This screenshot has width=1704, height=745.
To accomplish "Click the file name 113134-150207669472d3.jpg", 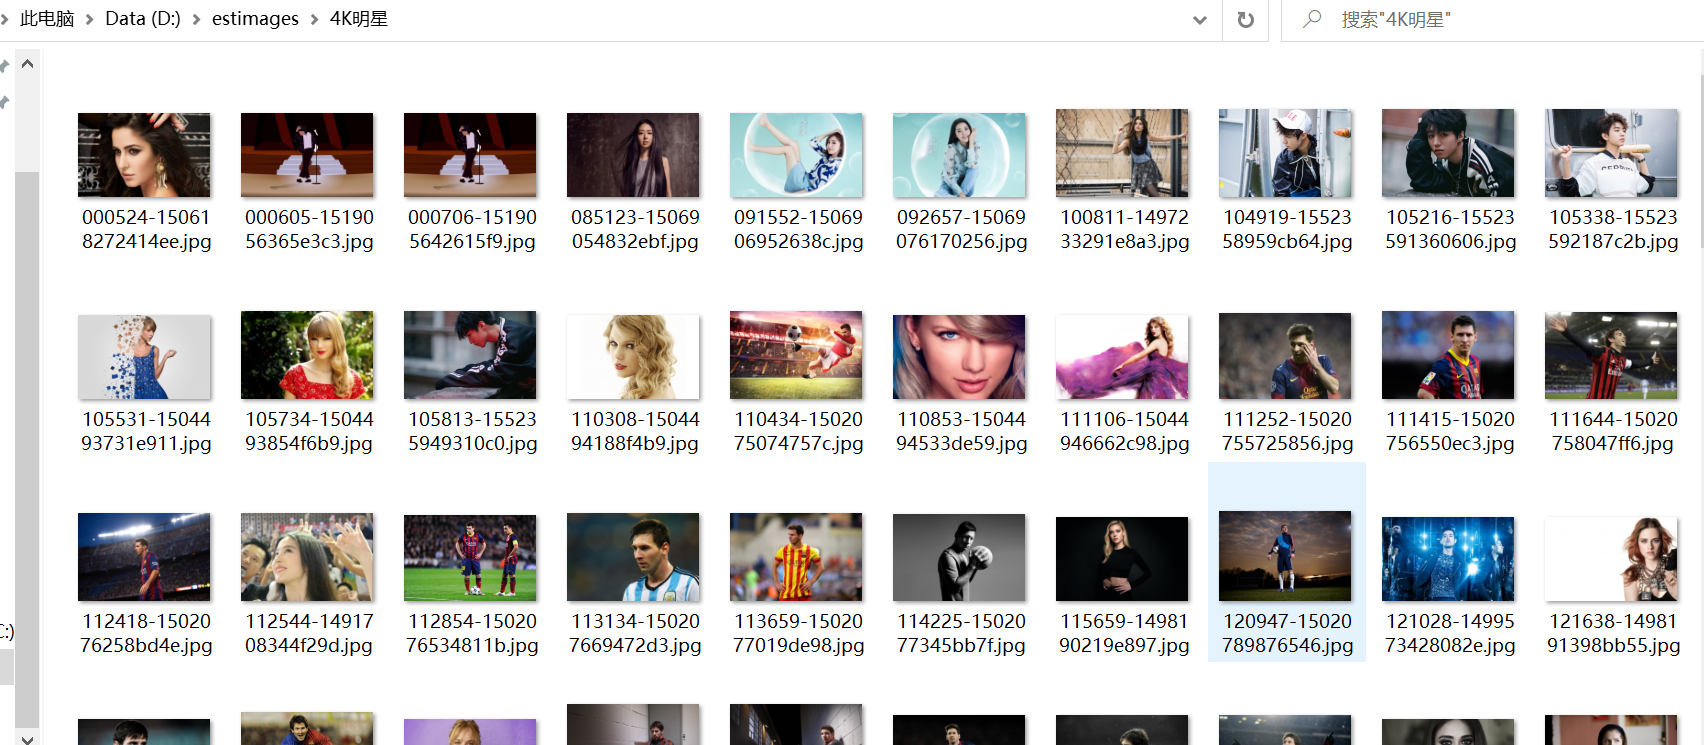I will tap(635, 633).
